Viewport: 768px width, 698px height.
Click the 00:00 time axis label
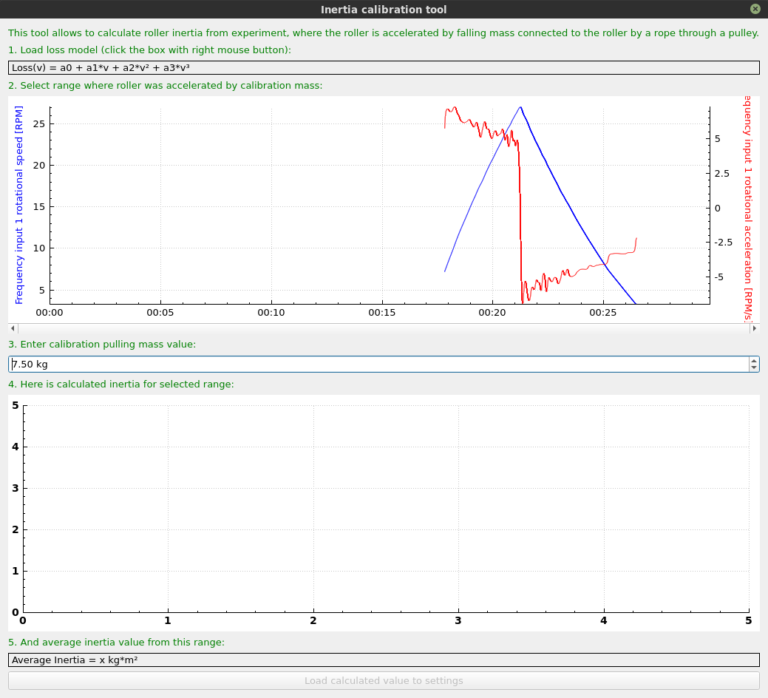point(50,313)
